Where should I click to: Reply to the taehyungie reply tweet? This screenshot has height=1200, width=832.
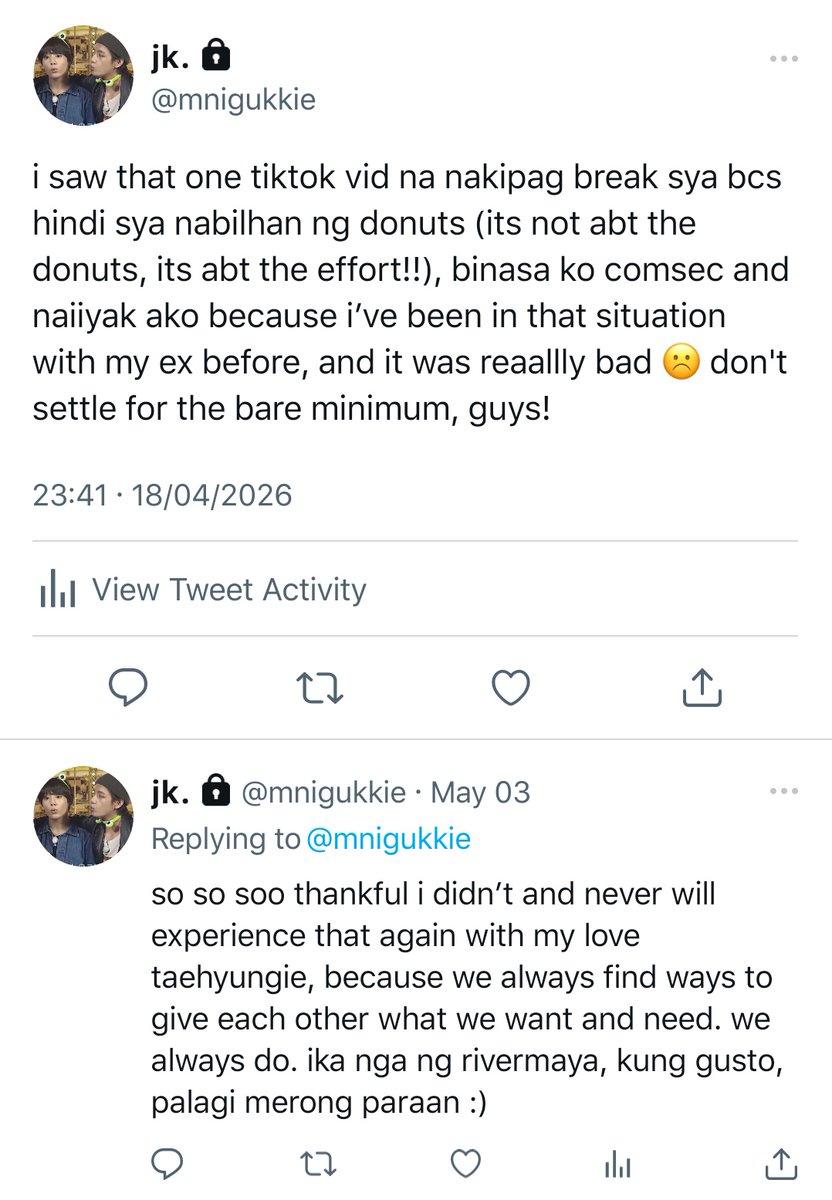165,1163
